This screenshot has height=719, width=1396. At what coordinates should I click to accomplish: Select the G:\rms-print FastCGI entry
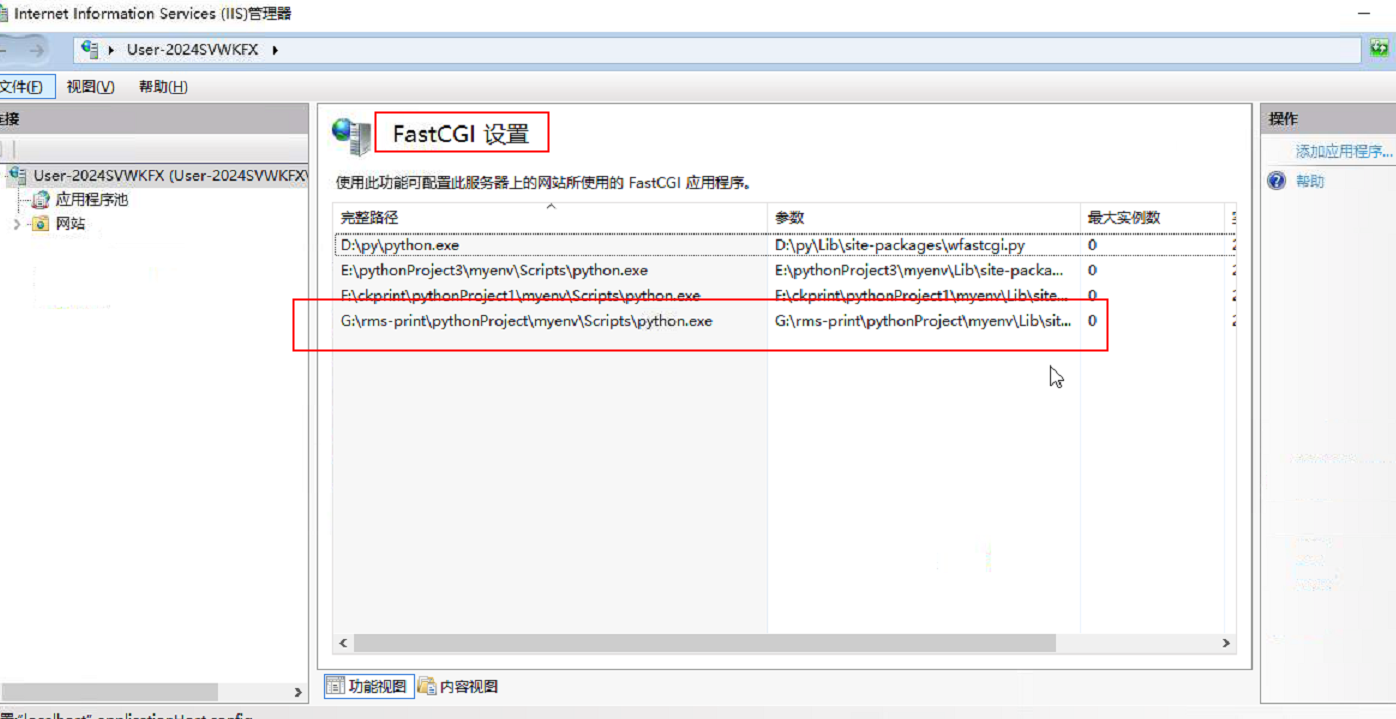[x=600, y=321]
